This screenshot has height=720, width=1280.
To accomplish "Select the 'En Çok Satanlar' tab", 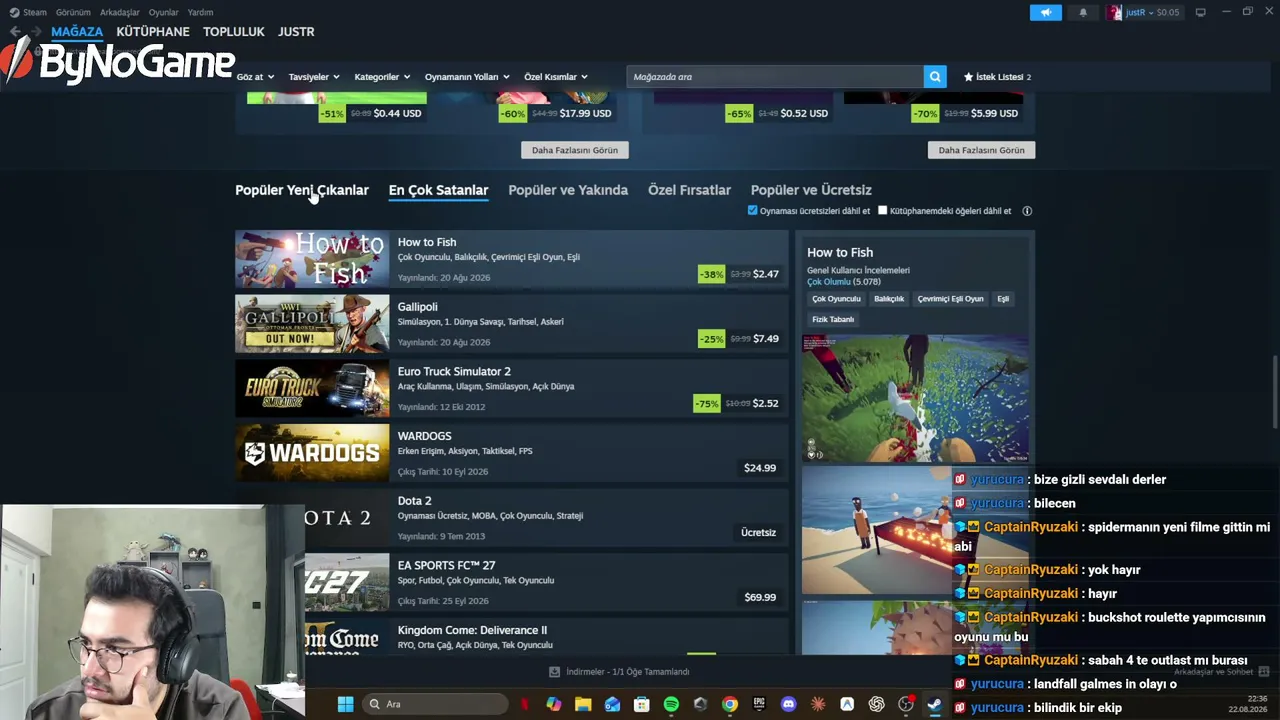I will [438, 190].
